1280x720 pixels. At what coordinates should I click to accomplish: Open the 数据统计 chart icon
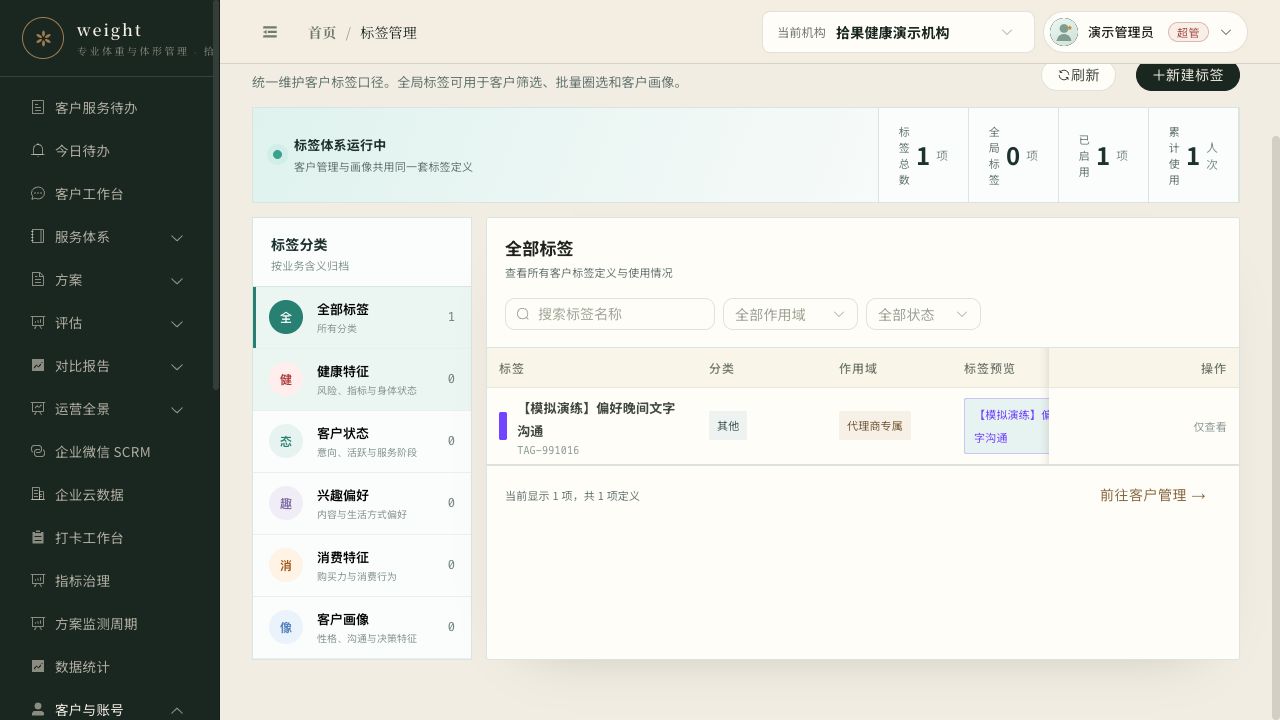tap(38, 666)
